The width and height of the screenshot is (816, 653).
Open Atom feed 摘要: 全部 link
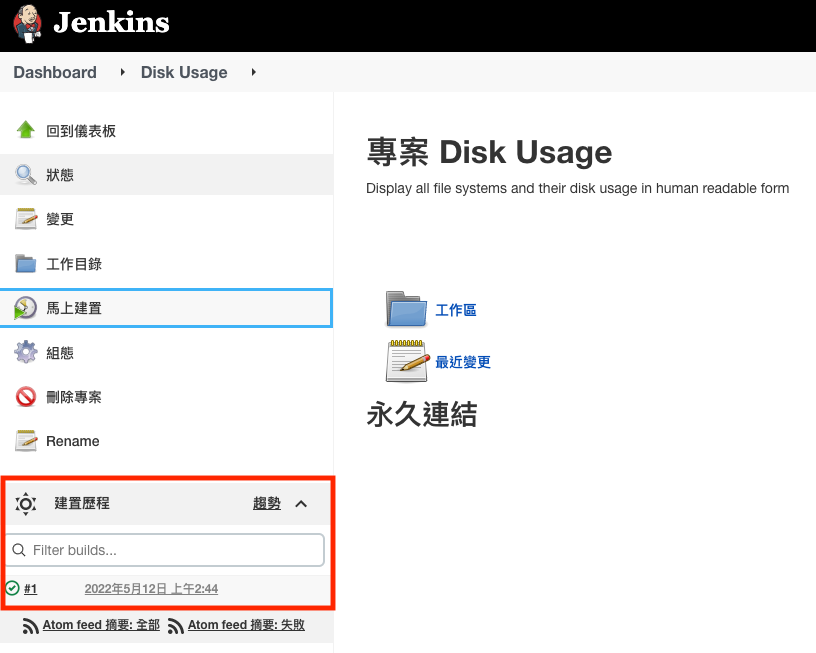[101, 624]
